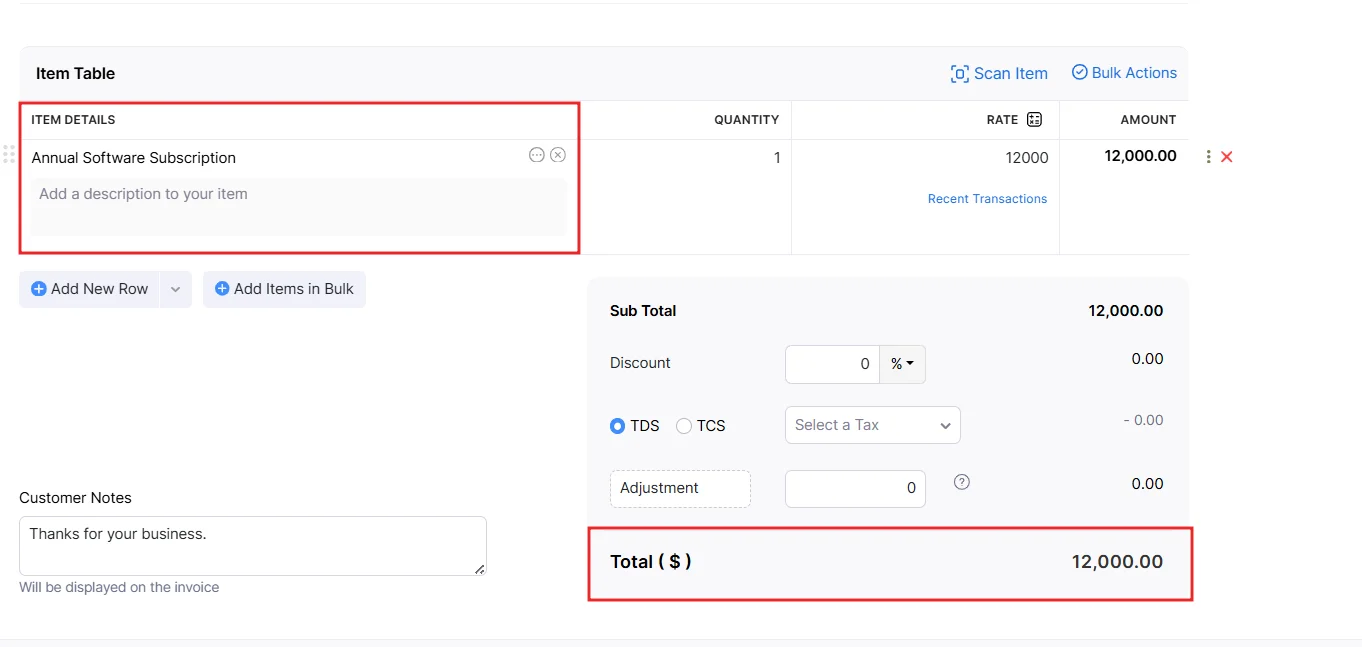The image size is (1362, 647).
Task: Open the row's vertical three-dot menu
Action: click(1208, 157)
